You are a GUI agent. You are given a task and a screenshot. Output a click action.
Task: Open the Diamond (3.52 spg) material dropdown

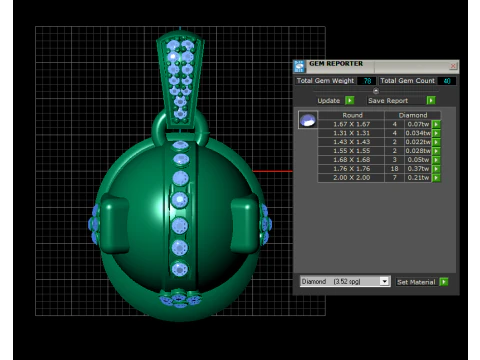point(385,282)
